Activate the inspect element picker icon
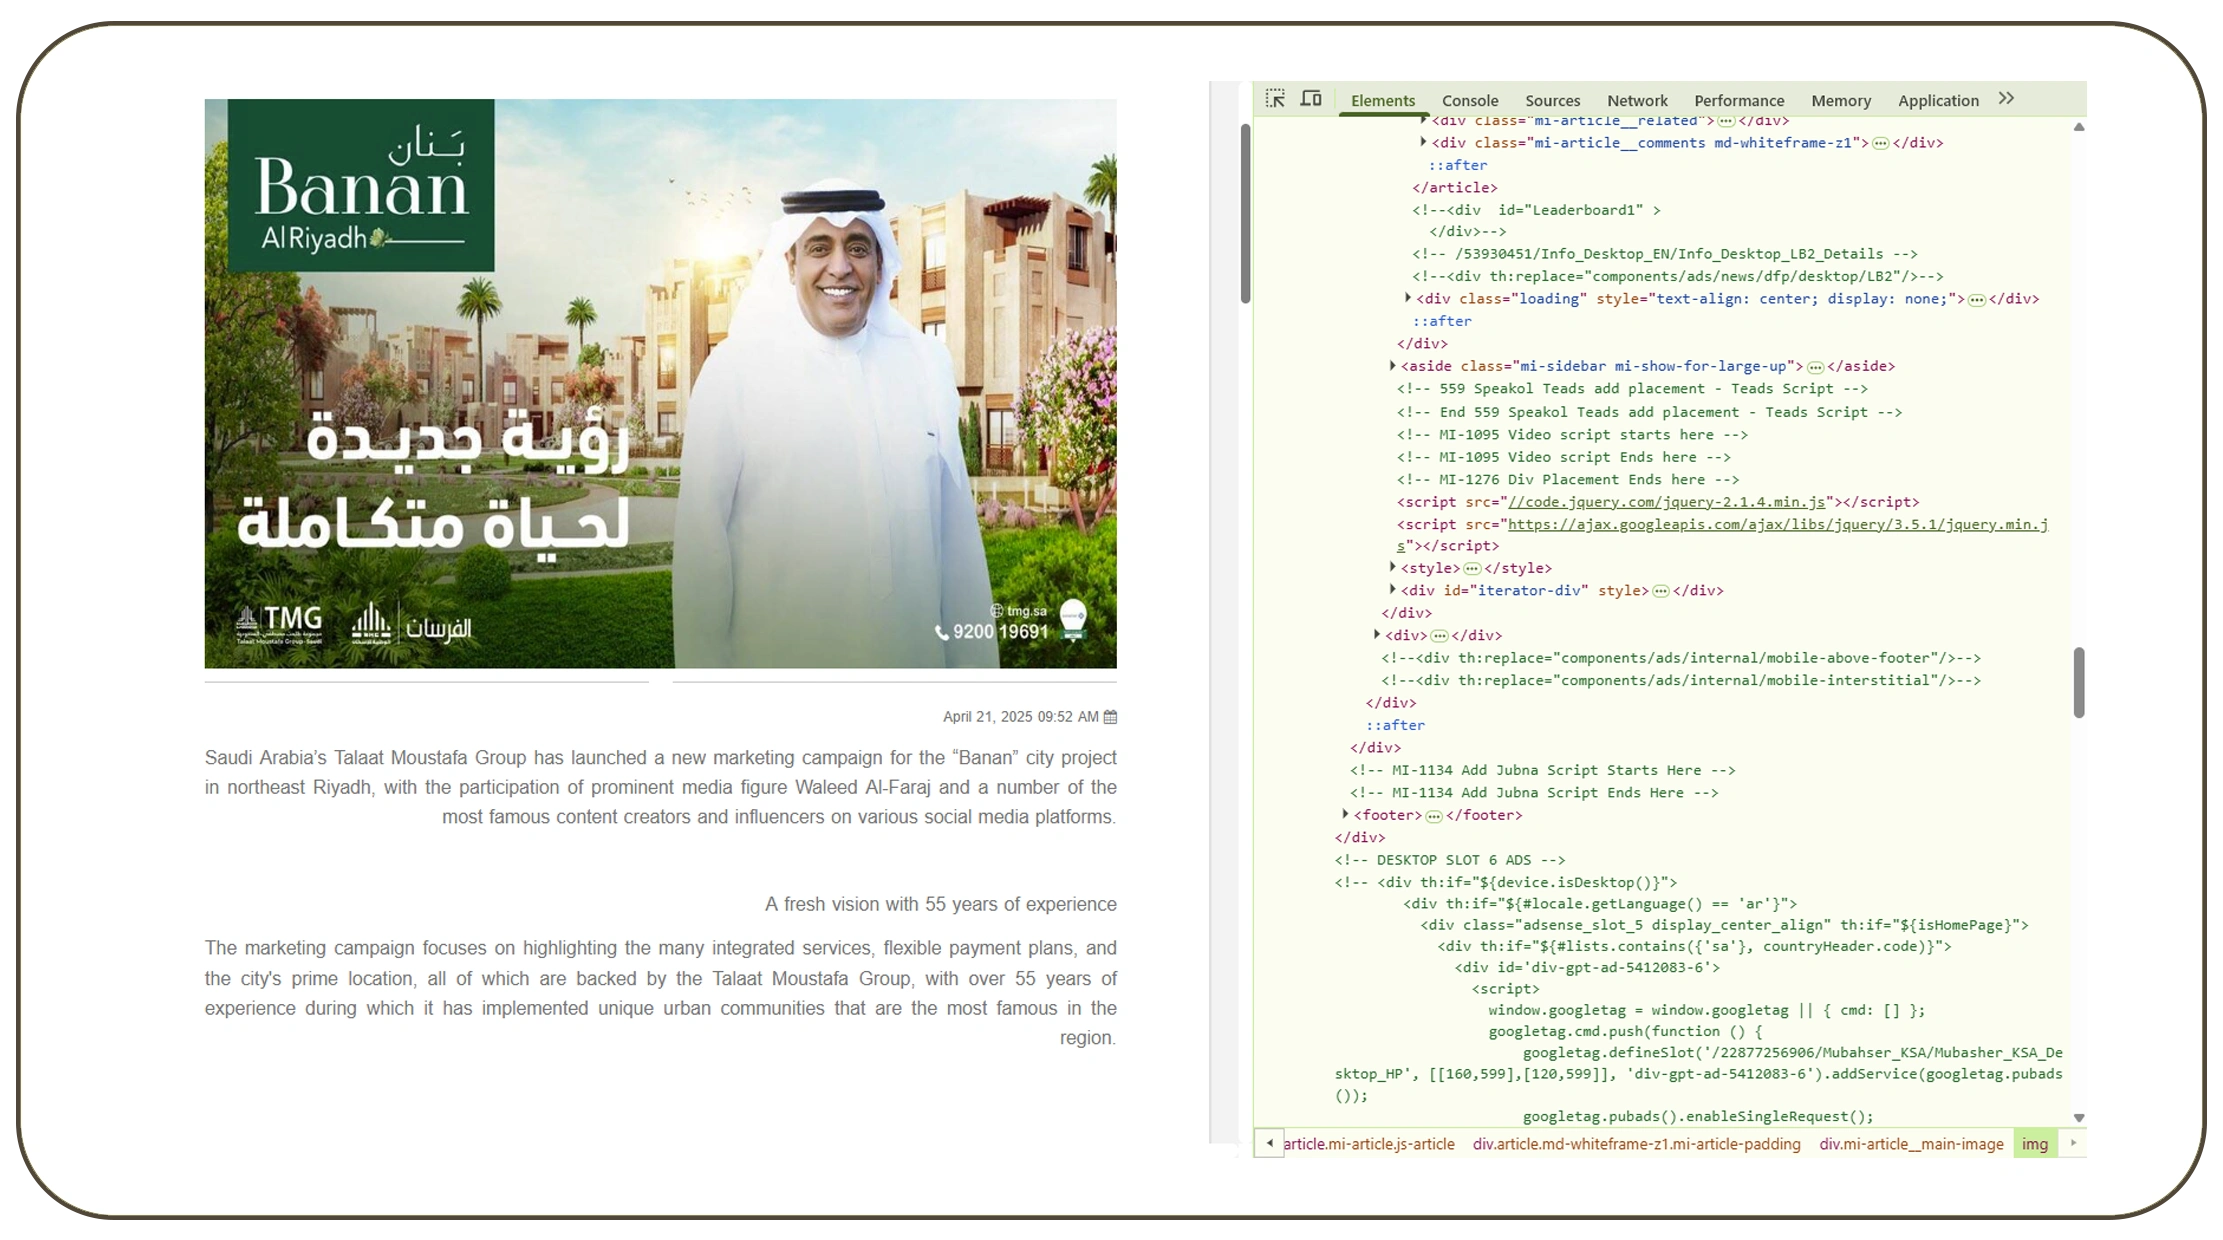The height and width of the screenshot is (1240, 2223). point(1275,99)
